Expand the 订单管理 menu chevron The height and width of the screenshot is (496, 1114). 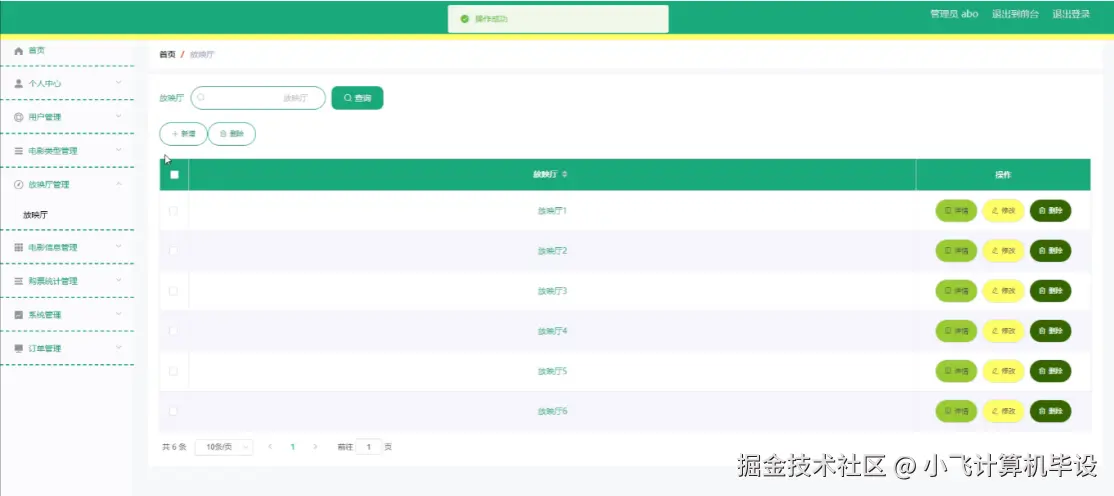119,347
